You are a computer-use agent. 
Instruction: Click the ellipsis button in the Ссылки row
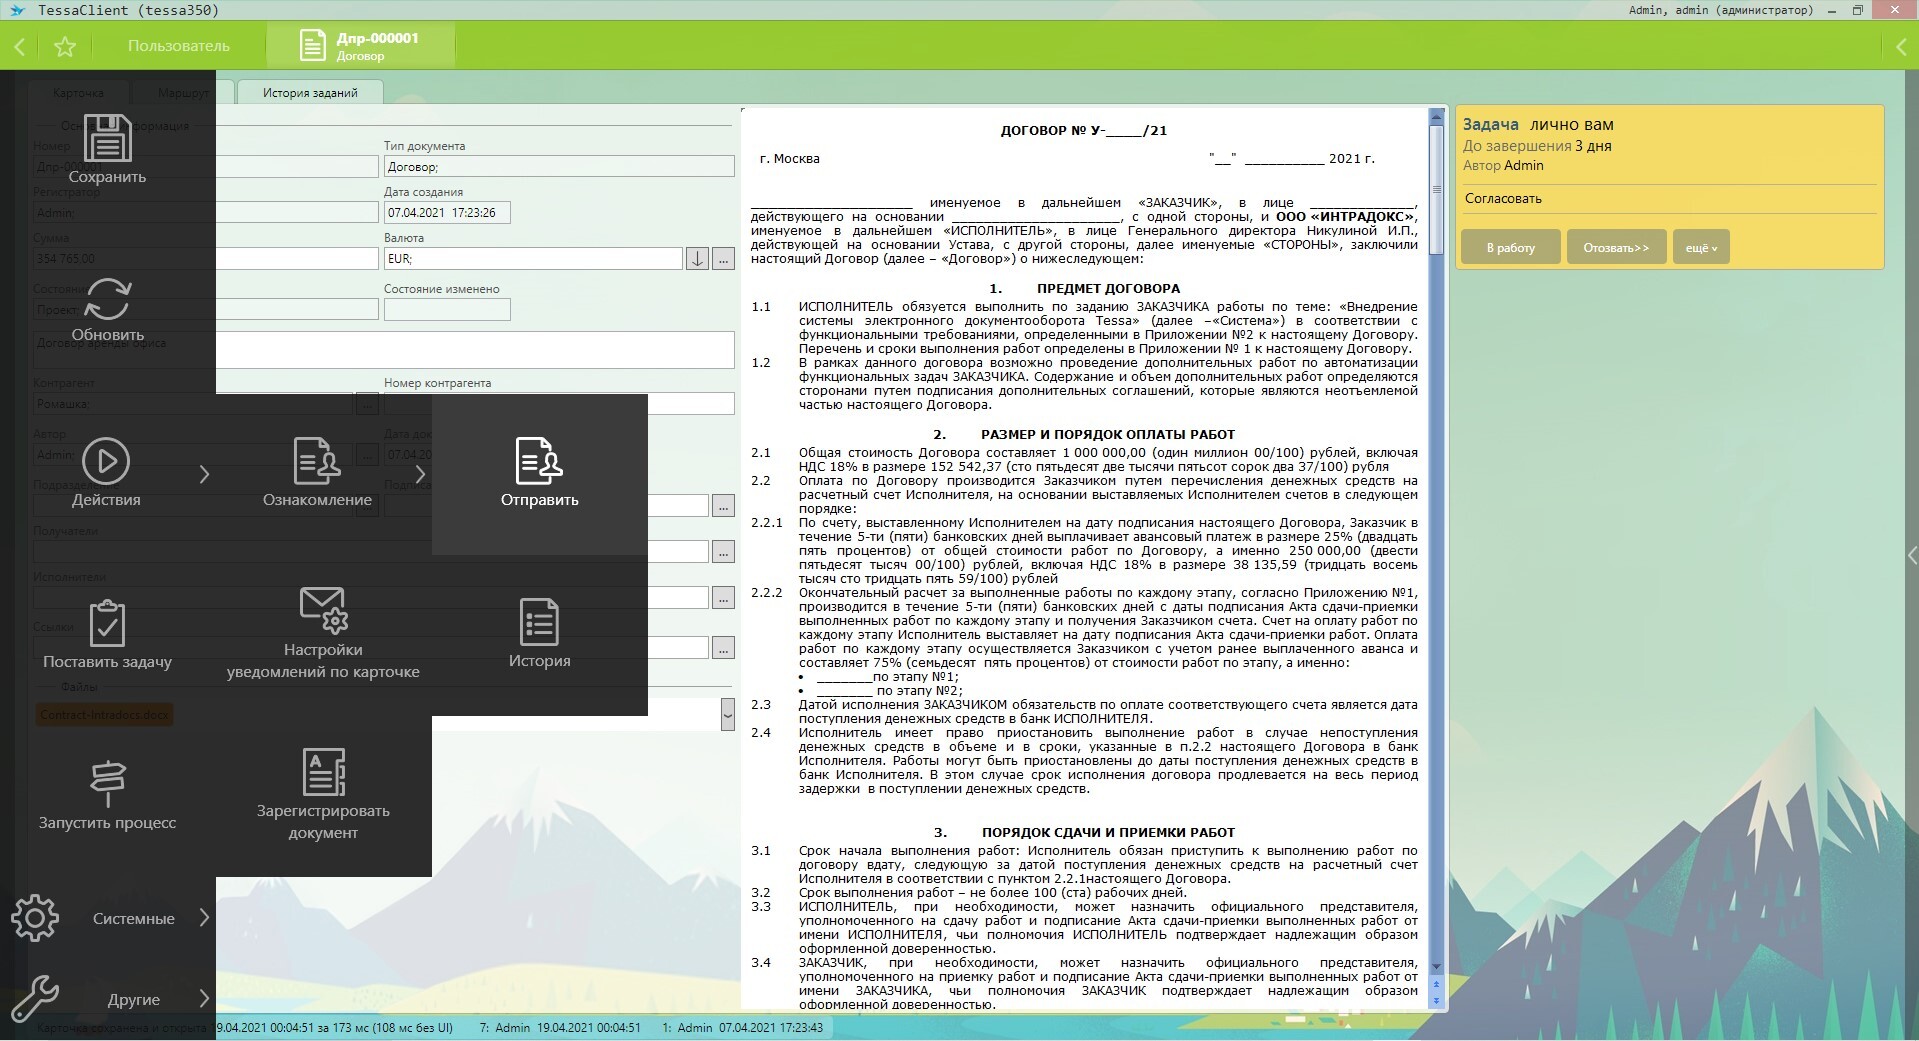[723, 647]
